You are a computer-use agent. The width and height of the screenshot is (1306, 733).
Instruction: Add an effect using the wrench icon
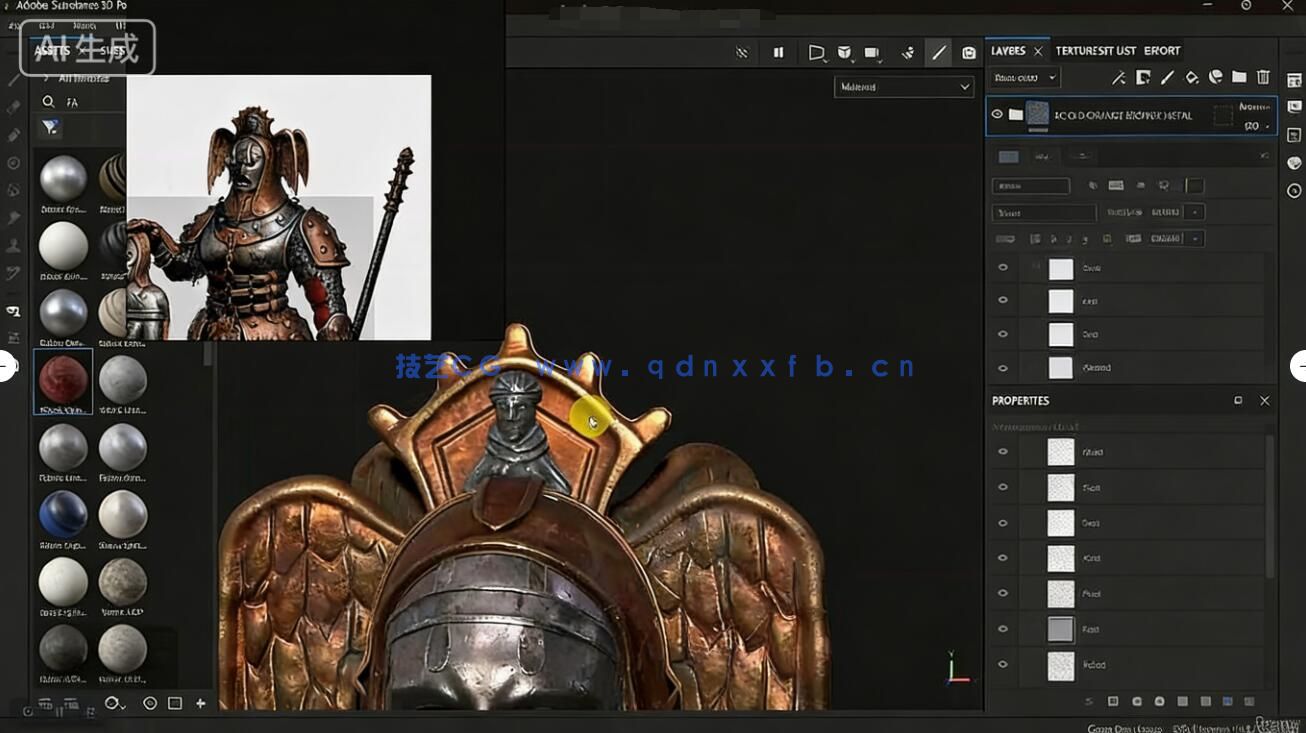pyautogui.click(x=1119, y=77)
